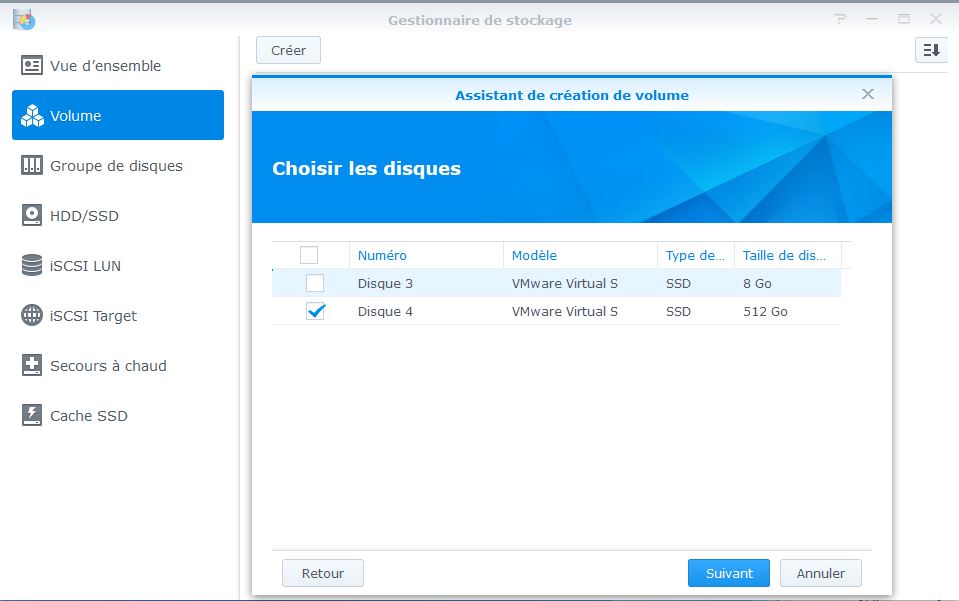Close the Gestionnaire de stockage window

(x=936, y=19)
